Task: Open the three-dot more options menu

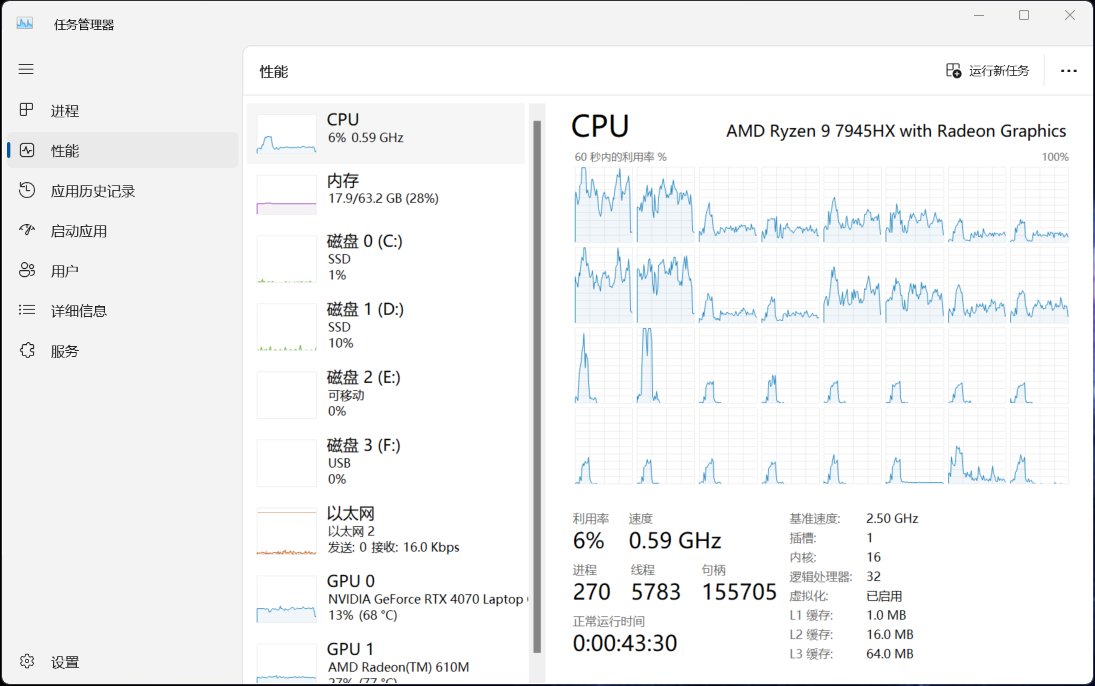Action: (1068, 71)
